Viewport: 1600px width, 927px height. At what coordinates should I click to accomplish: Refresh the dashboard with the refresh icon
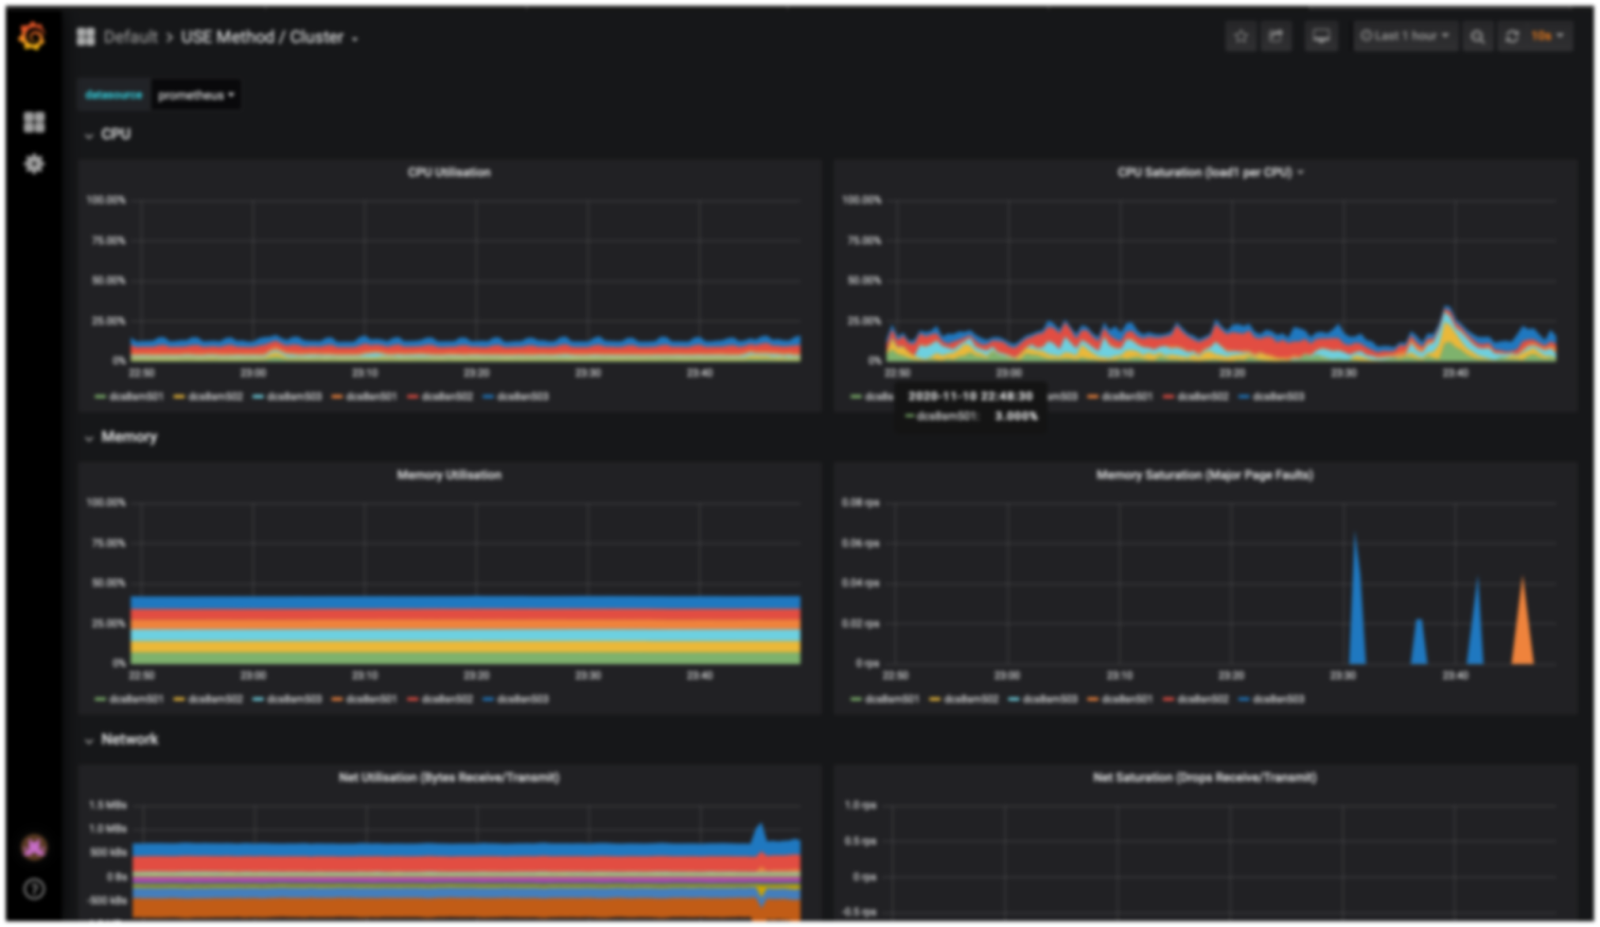pyautogui.click(x=1512, y=37)
